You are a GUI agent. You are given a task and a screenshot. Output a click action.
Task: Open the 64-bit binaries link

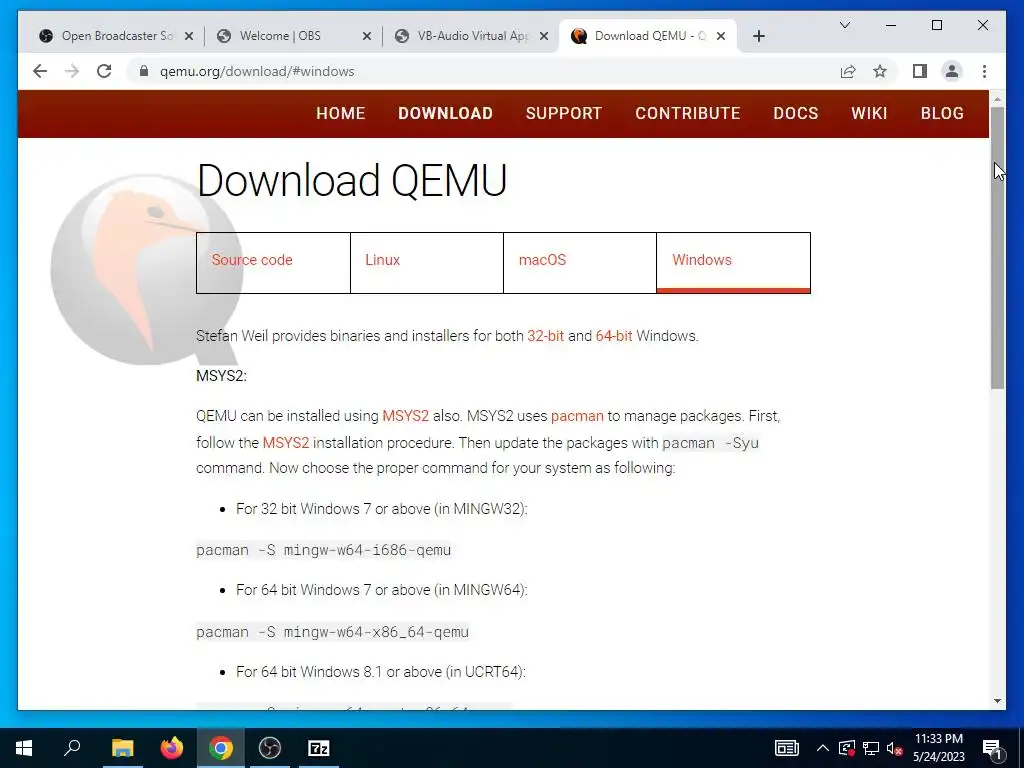pyautogui.click(x=614, y=336)
